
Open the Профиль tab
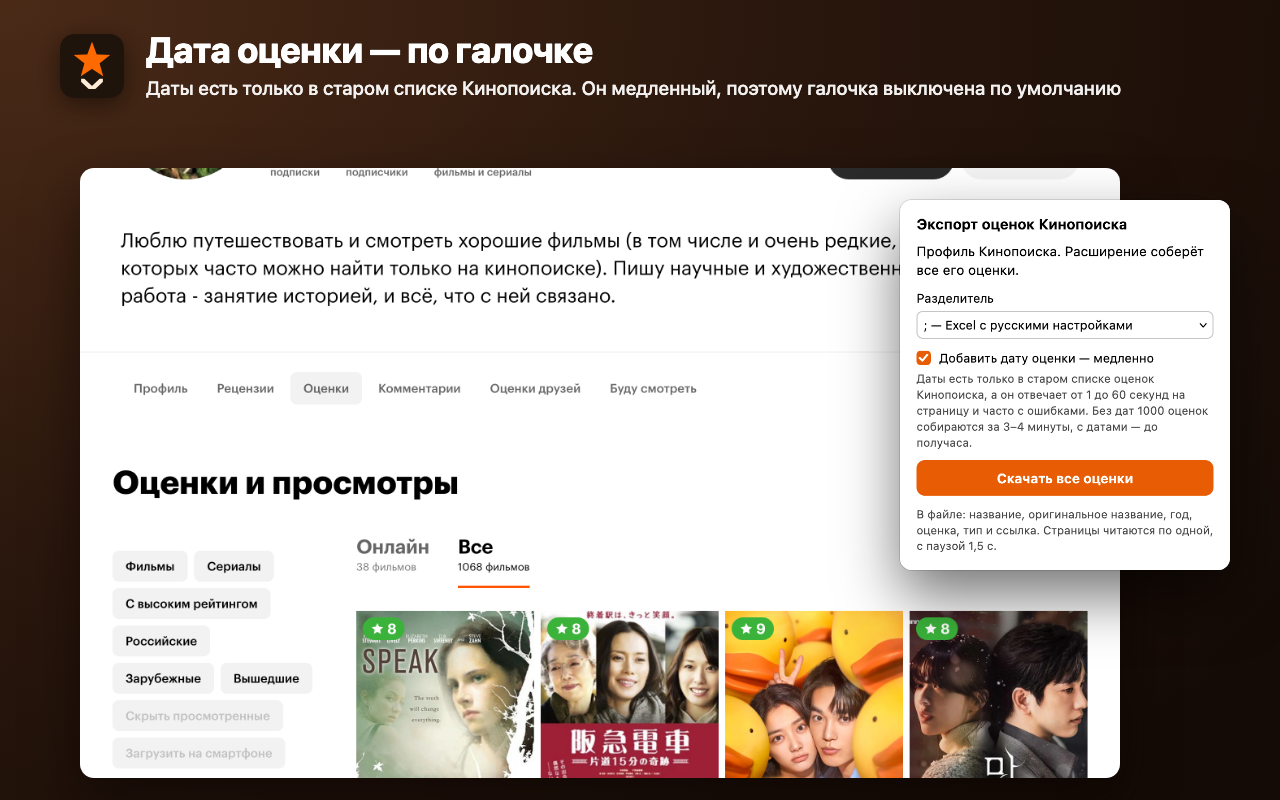tap(161, 388)
